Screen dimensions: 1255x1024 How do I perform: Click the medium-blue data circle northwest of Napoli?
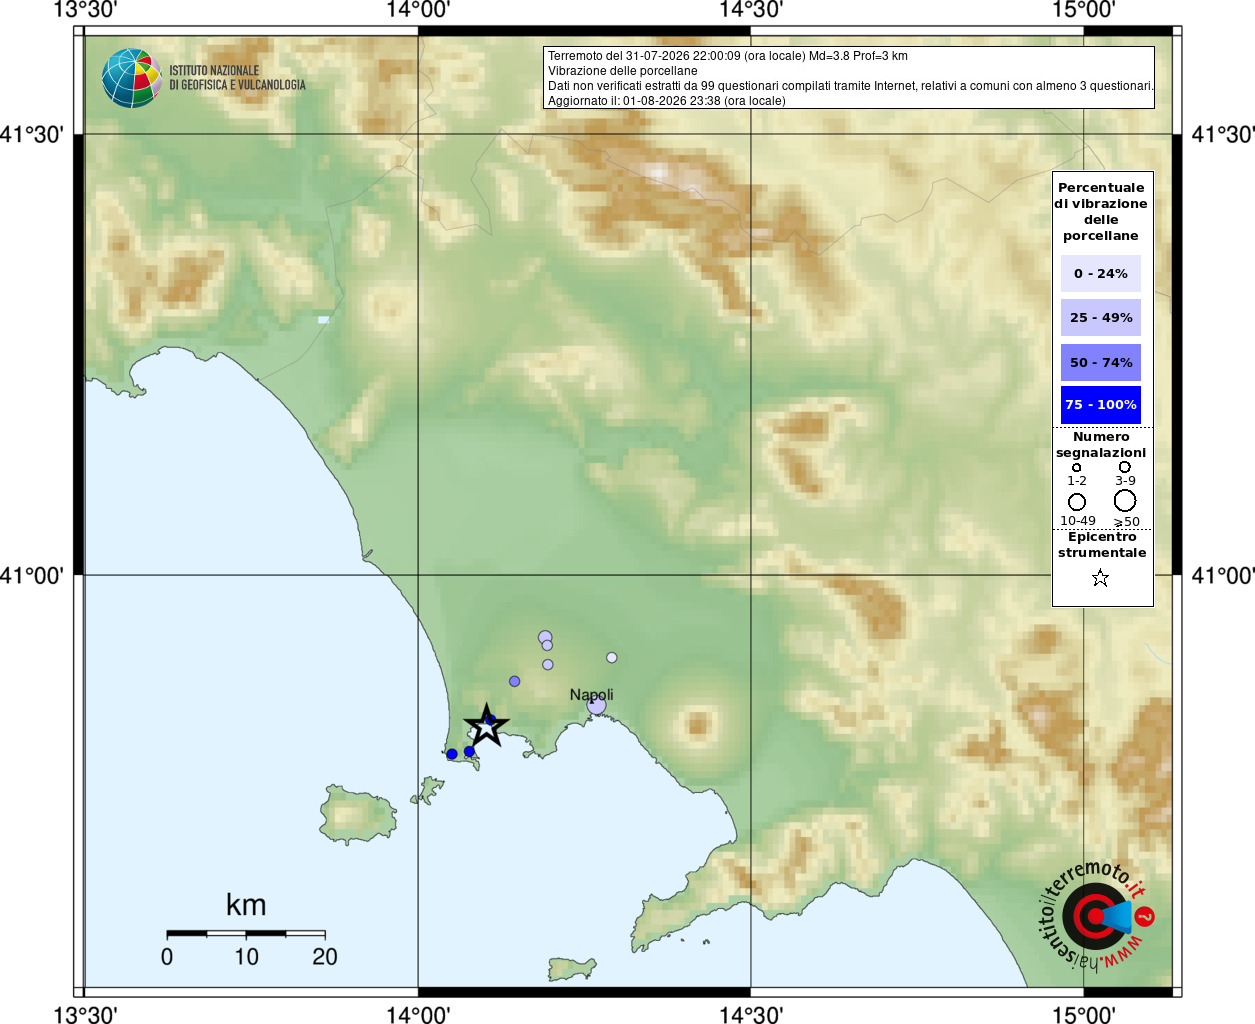tap(514, 681)
